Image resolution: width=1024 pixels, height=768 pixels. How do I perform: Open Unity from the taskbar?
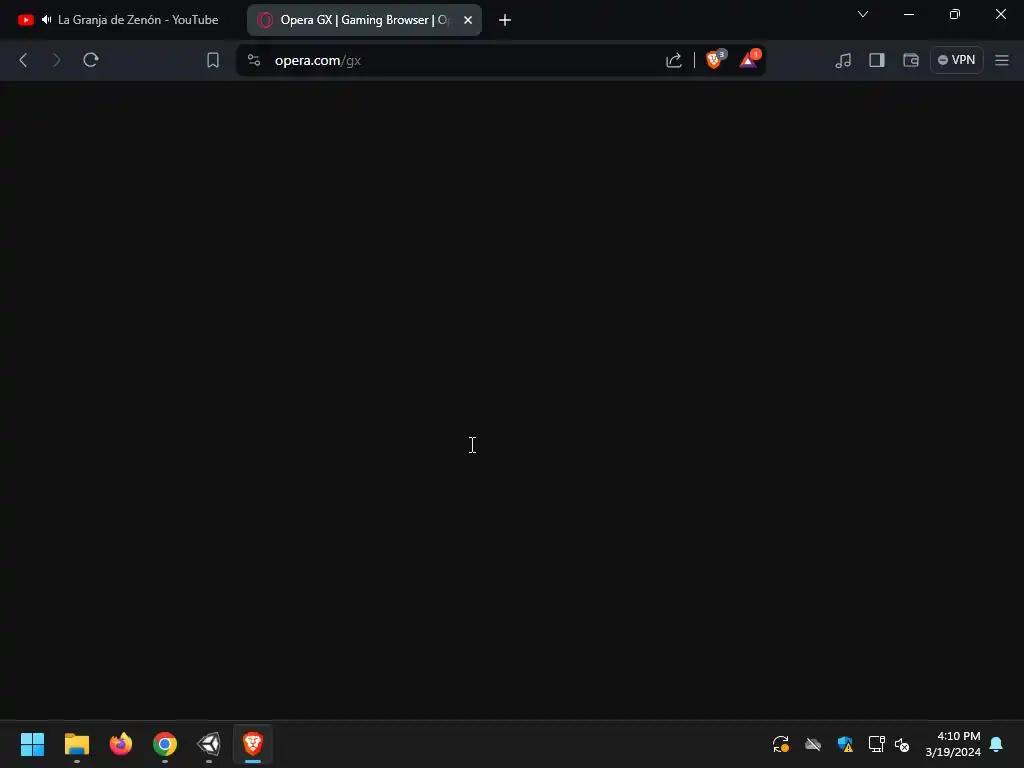pyautogui.click(x=209, y=744)
